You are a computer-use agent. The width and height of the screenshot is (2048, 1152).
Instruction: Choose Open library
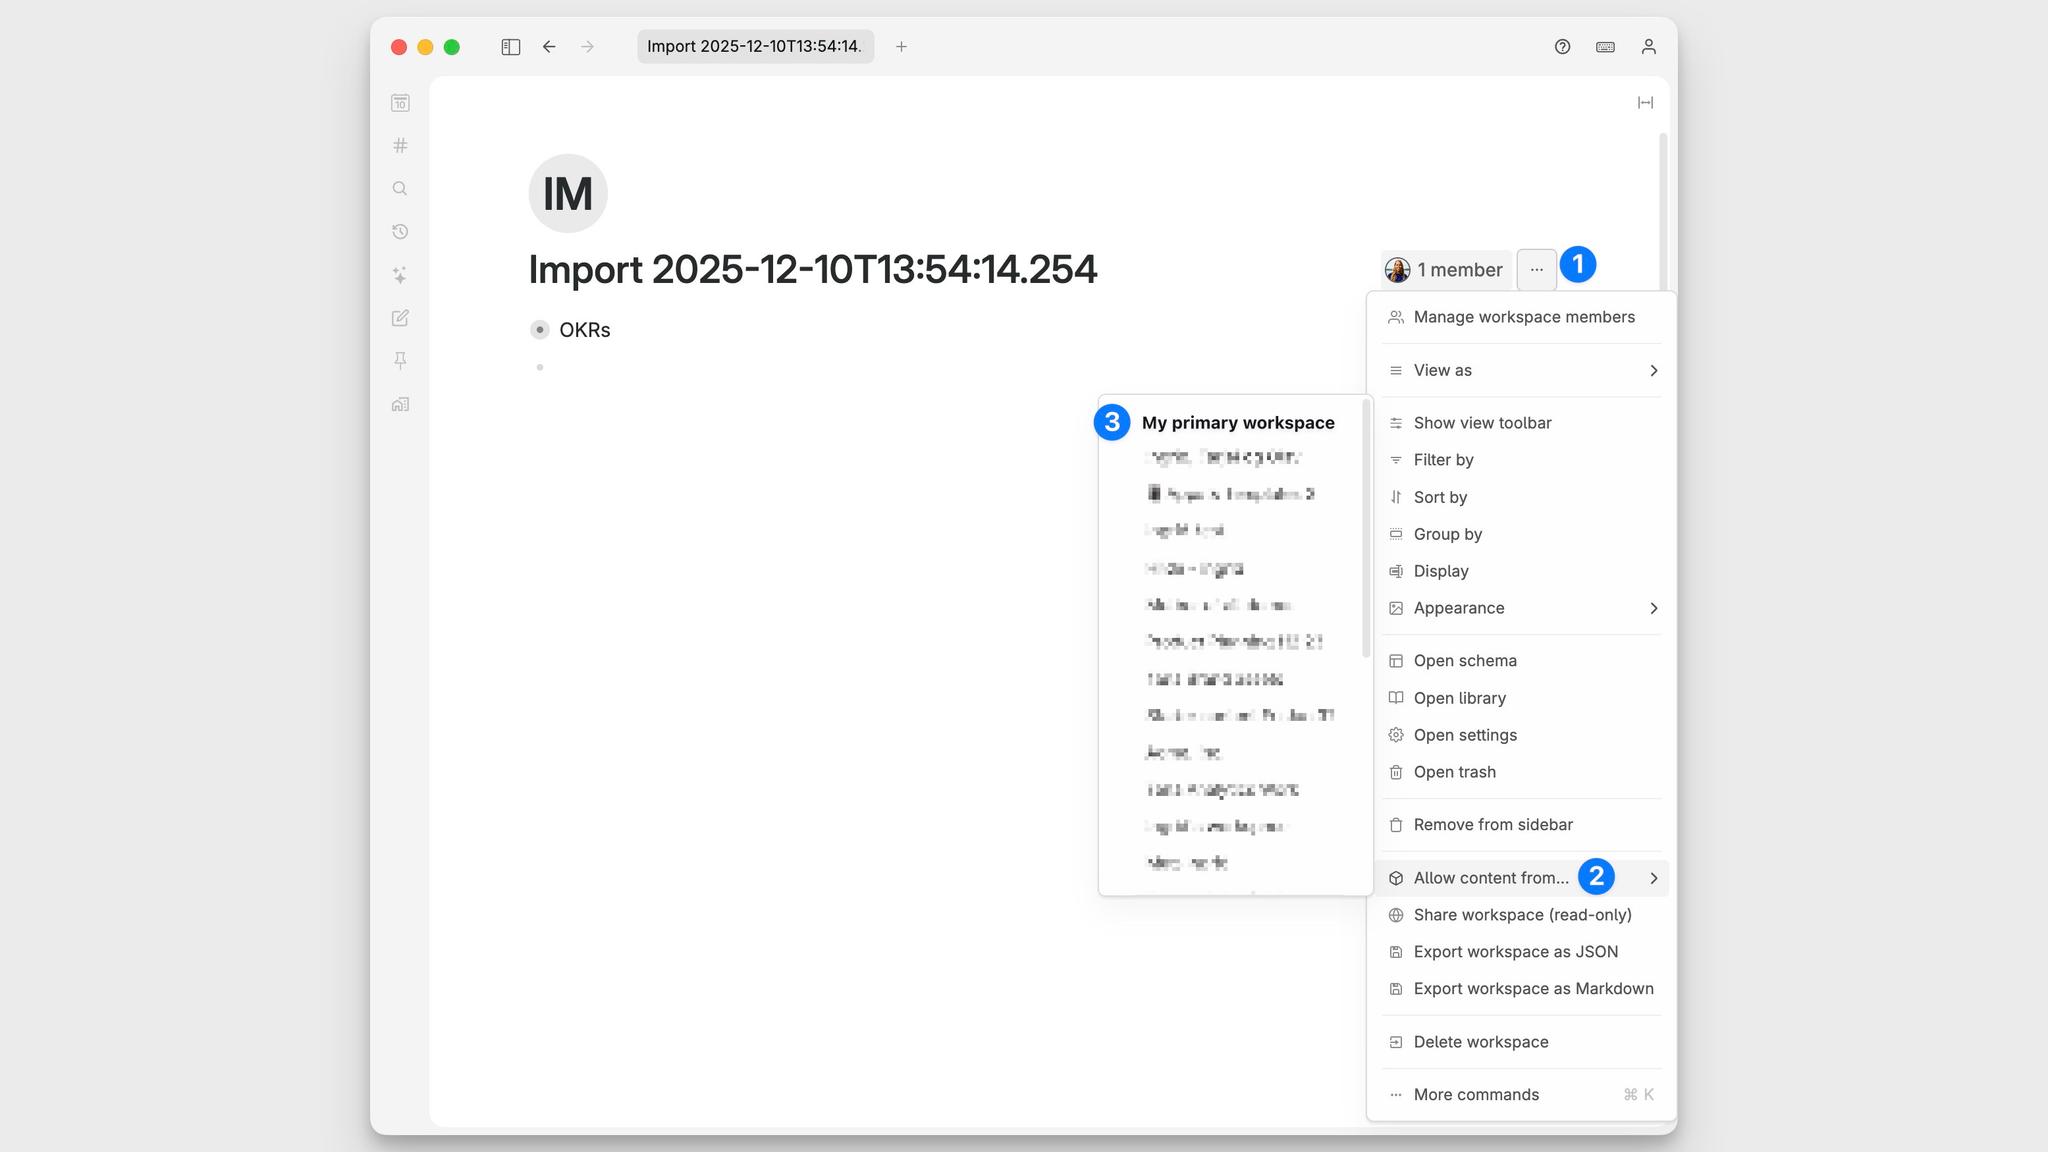point(1523,698)
